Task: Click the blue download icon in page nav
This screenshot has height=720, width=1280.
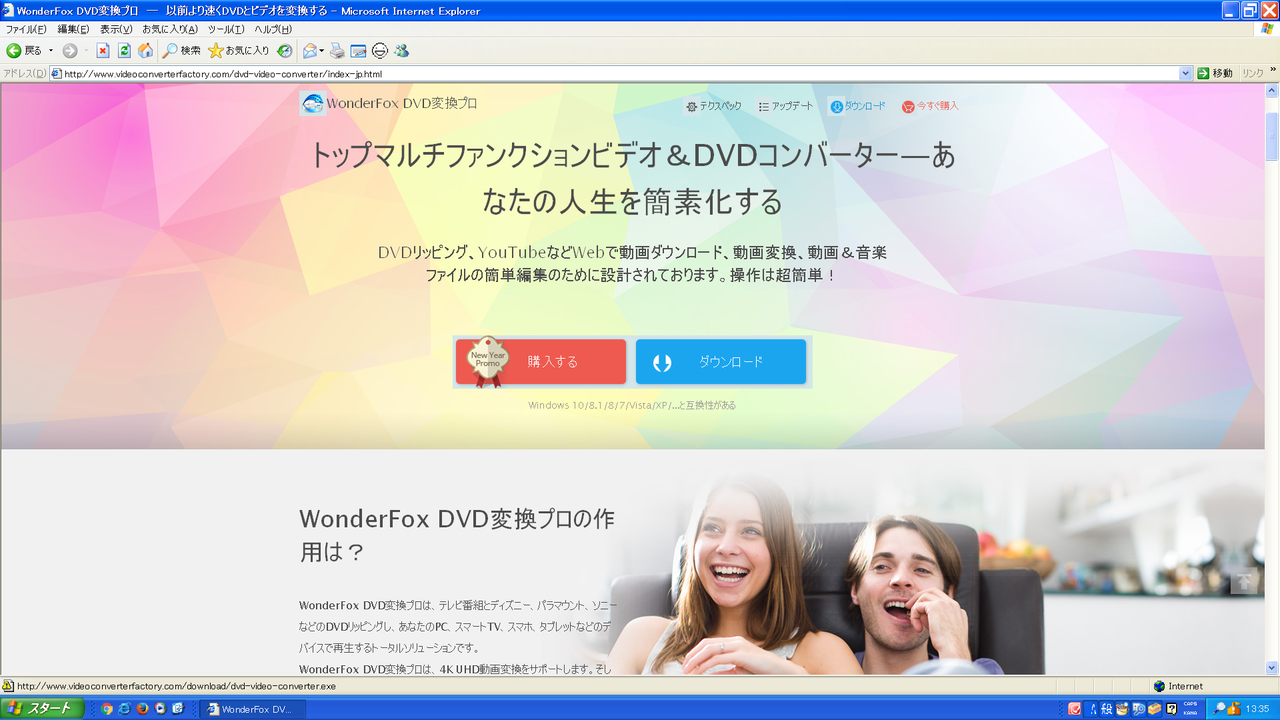Action: pos(837,106)
